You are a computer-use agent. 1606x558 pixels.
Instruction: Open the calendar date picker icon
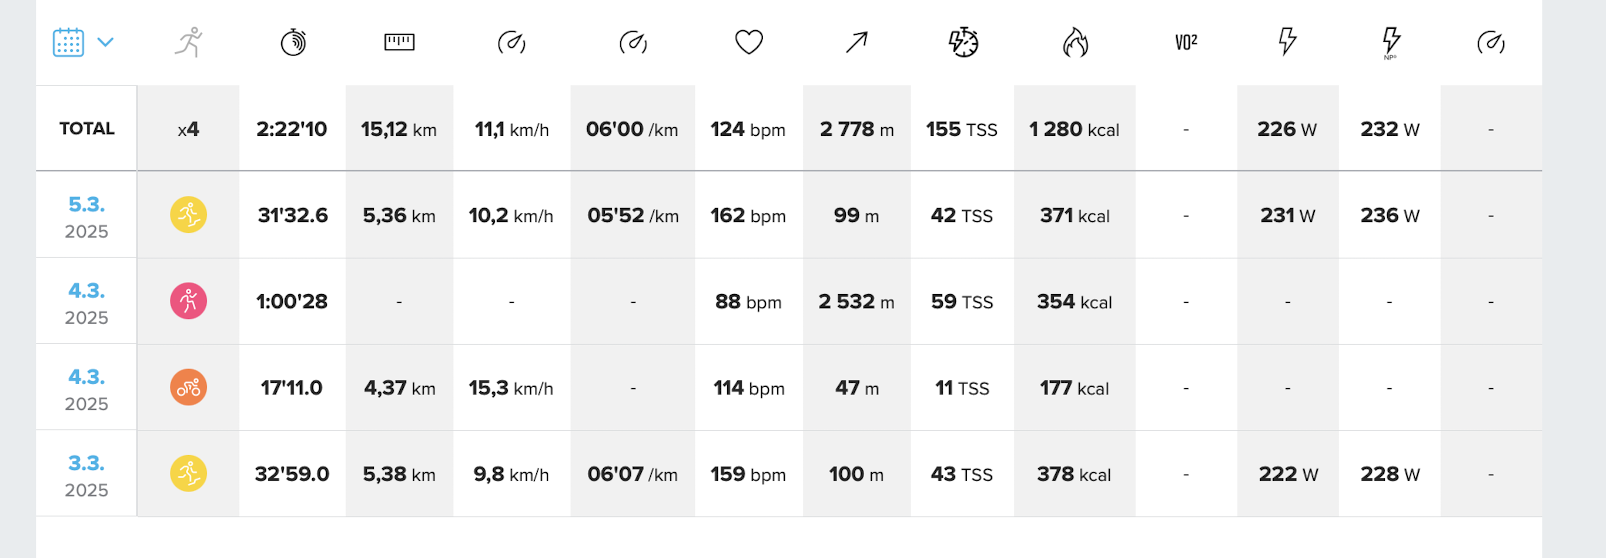point(68,42)
